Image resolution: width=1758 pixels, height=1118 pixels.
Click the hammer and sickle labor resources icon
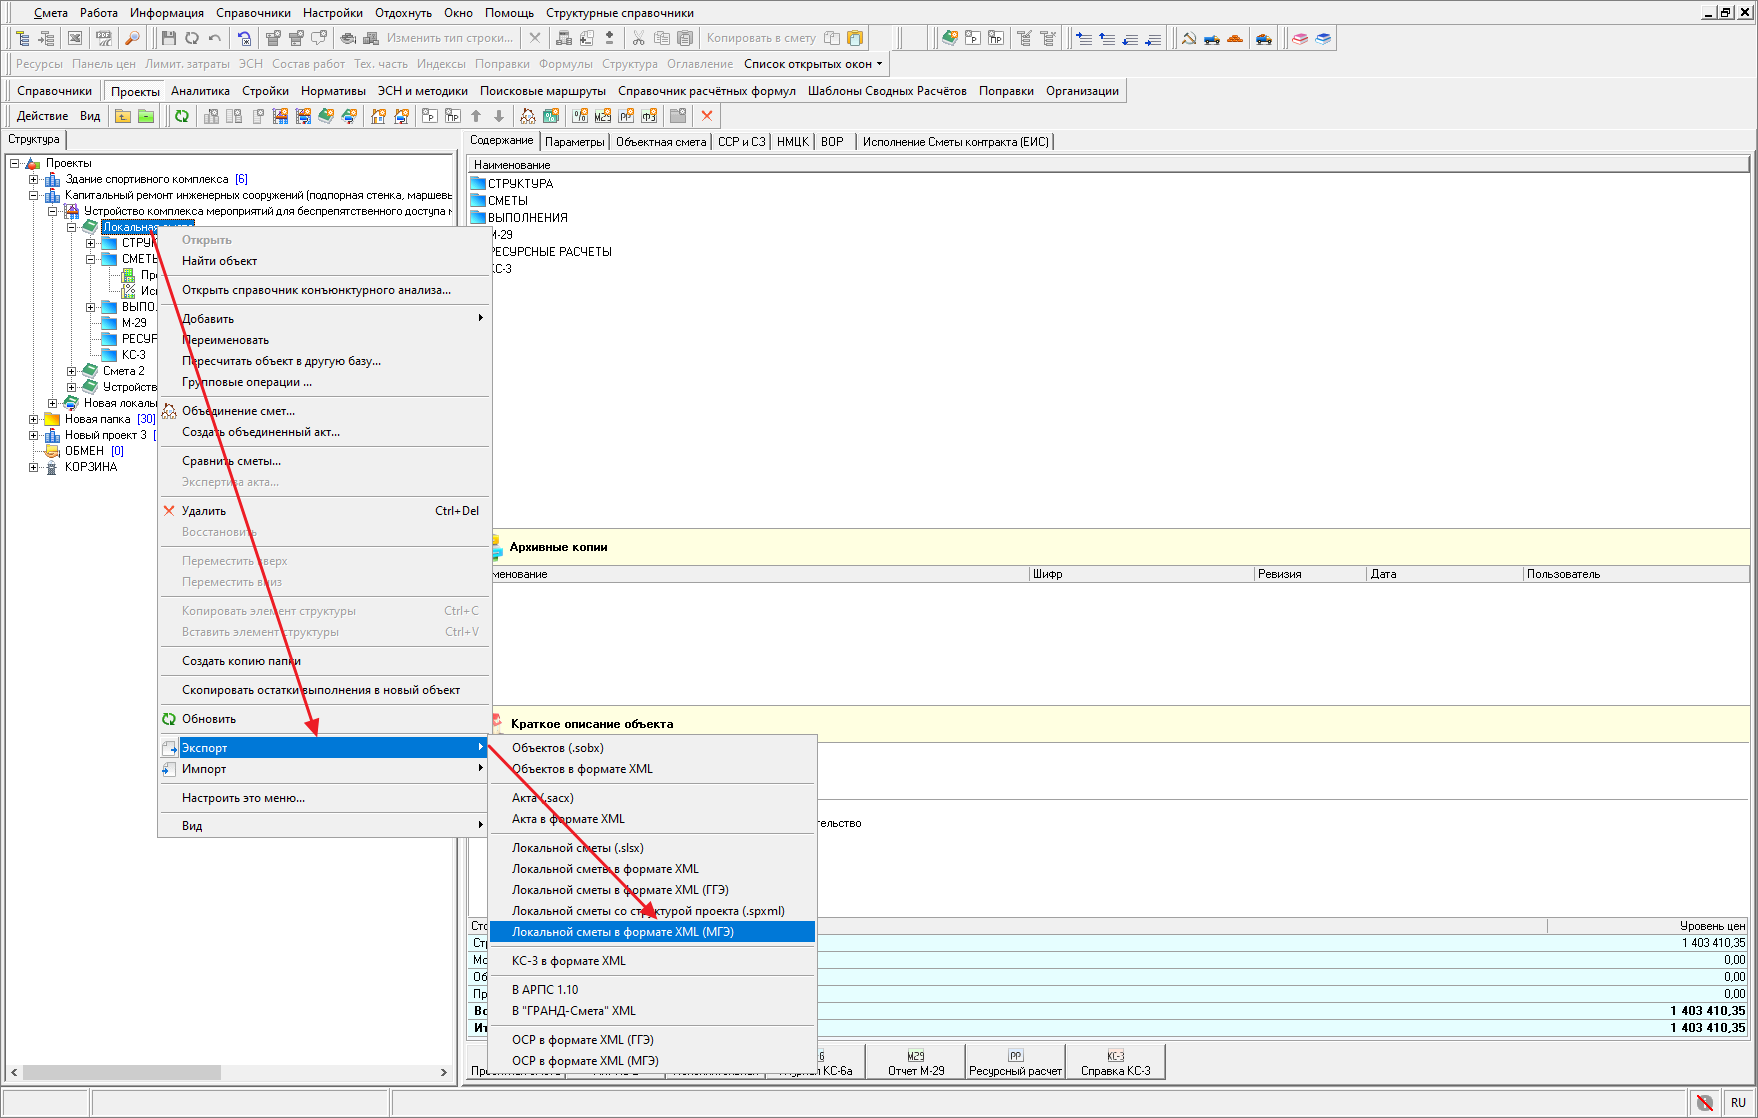coord(1188,38)
